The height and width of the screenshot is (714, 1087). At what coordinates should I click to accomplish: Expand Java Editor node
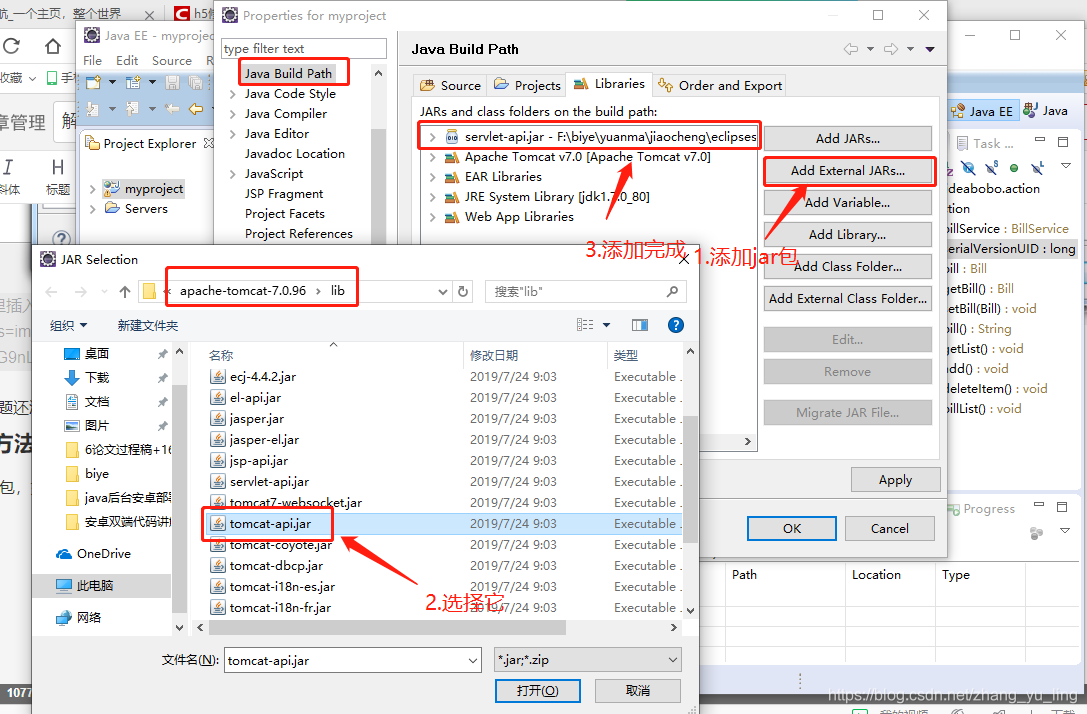coord(233,134)
